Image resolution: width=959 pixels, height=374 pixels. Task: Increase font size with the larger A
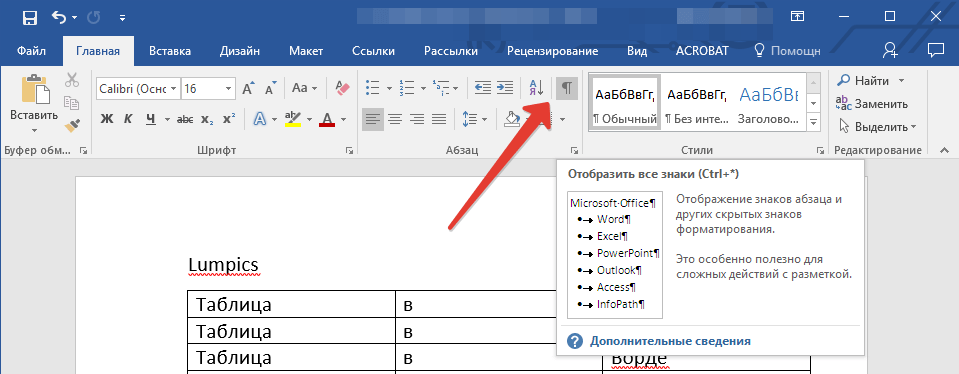[248, 89]
